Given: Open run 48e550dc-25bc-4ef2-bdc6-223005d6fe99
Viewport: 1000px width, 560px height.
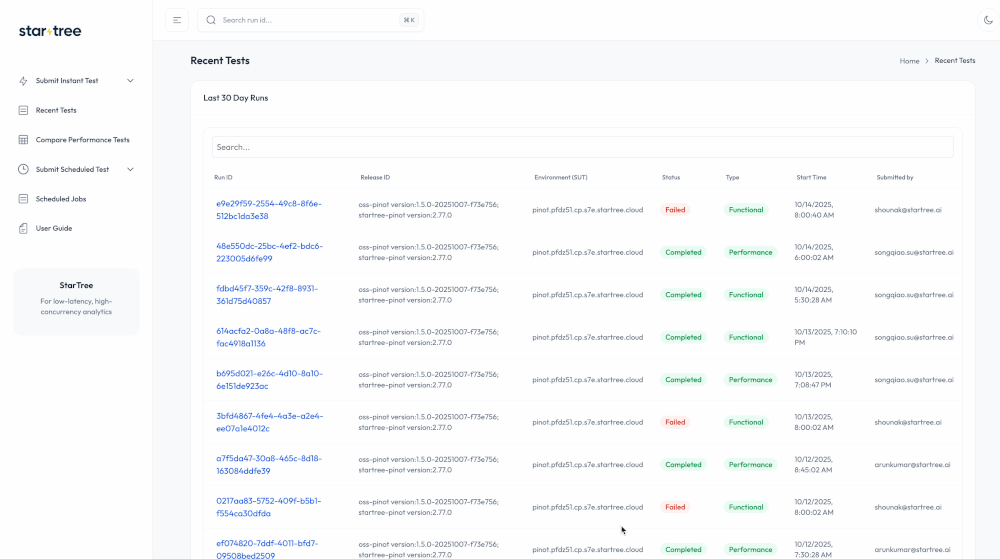Looking at the screenshot, I should coord(268,252).
